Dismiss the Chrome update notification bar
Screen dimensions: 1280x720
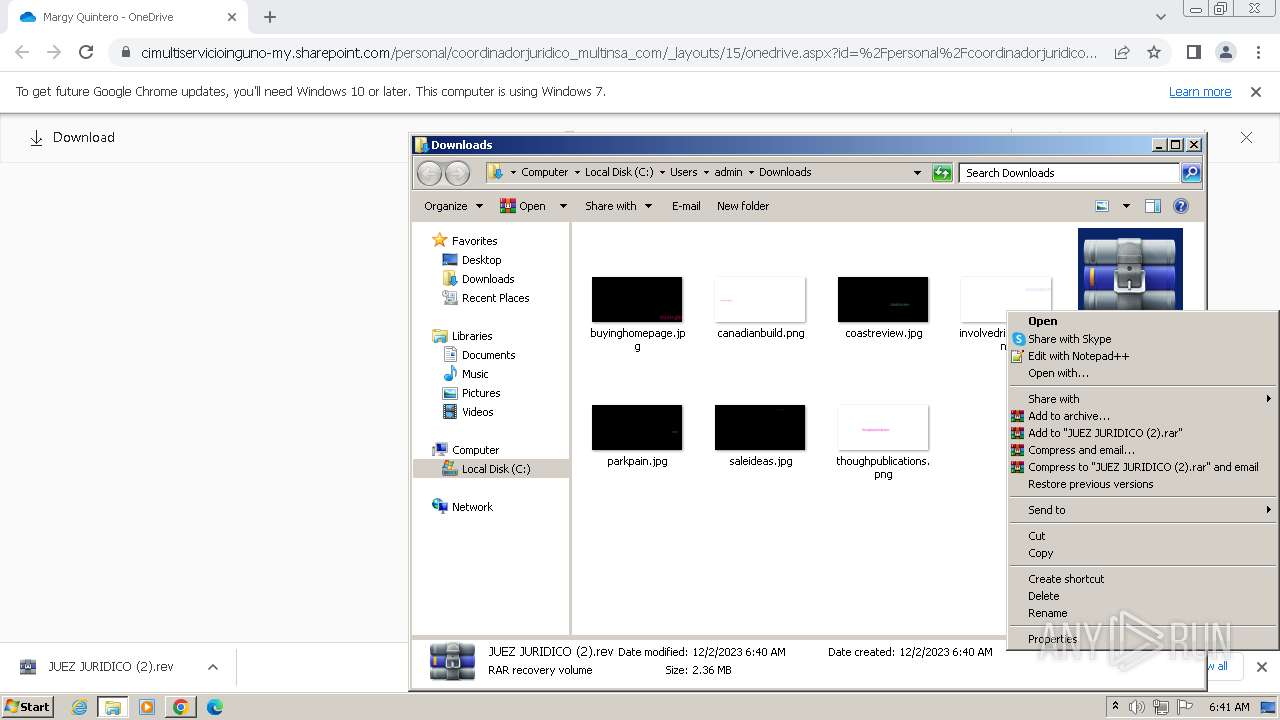1256,91
